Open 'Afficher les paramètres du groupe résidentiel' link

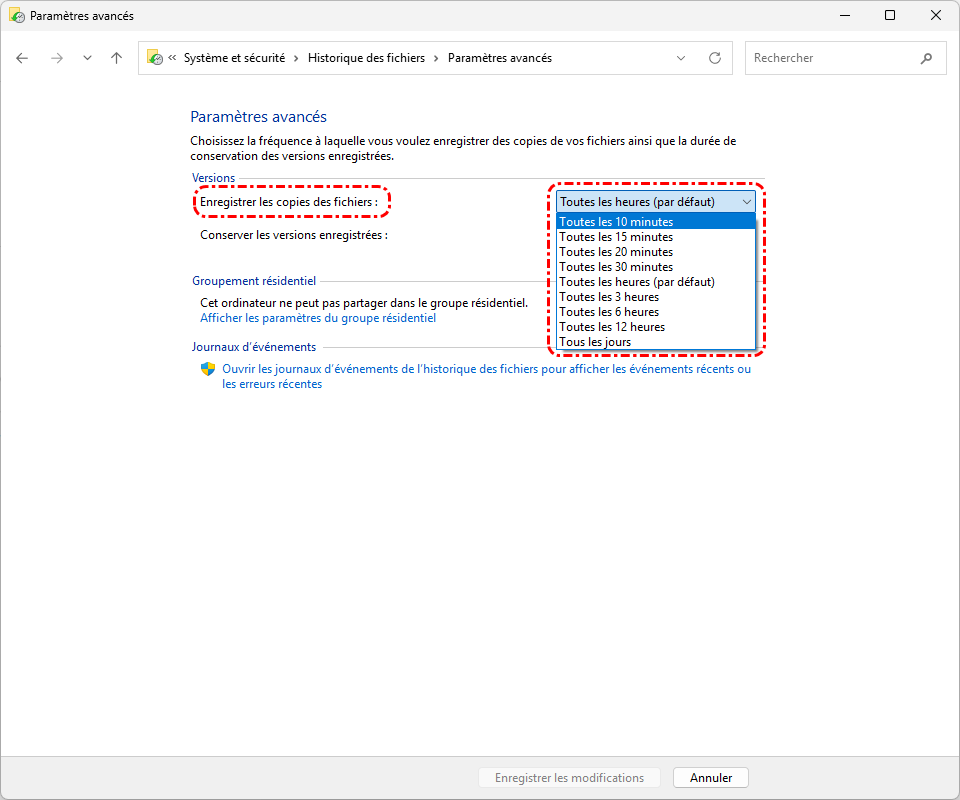coord(318,318)
